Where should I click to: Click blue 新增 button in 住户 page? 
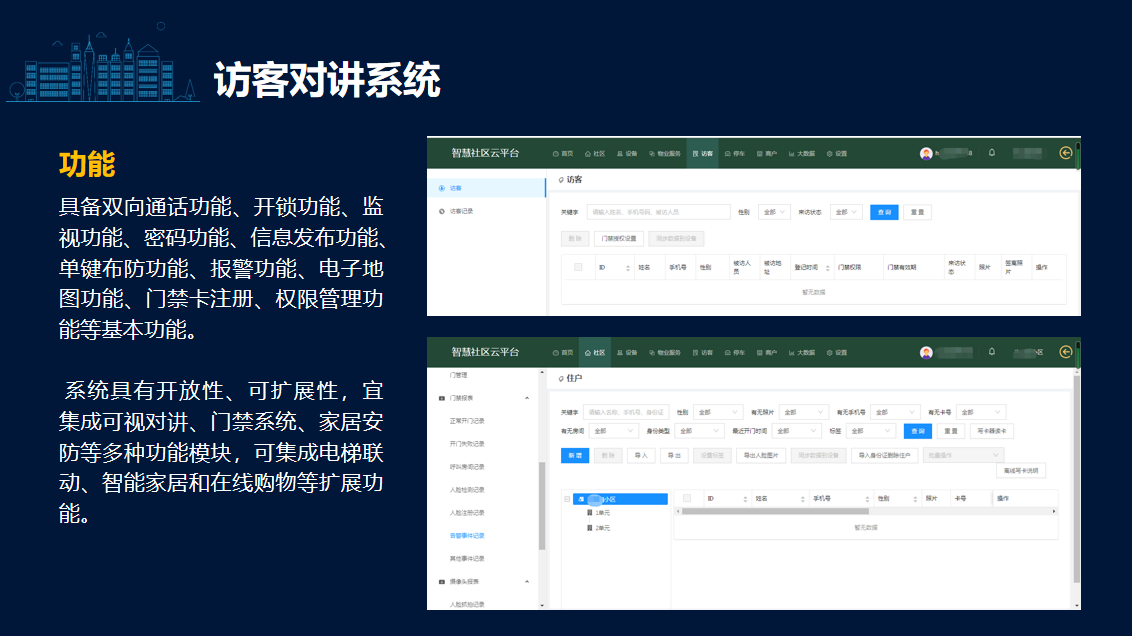[x=575, y=456]
